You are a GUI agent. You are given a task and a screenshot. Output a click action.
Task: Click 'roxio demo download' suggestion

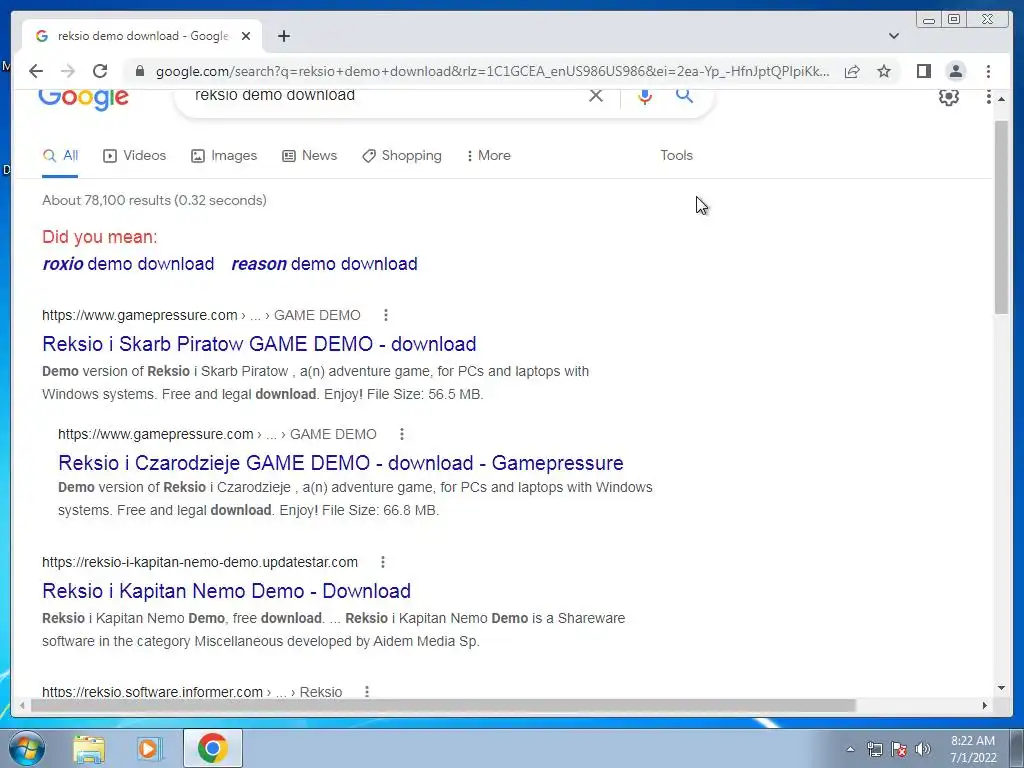(x=128, y=264)
